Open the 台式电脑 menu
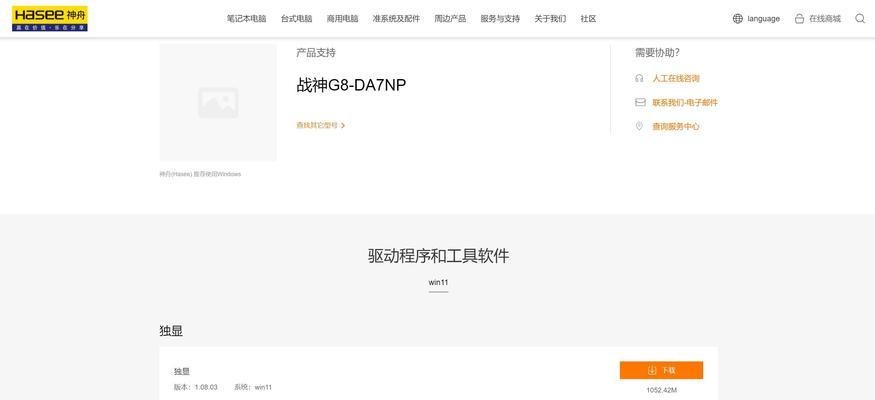 click(x=296, y=18)
